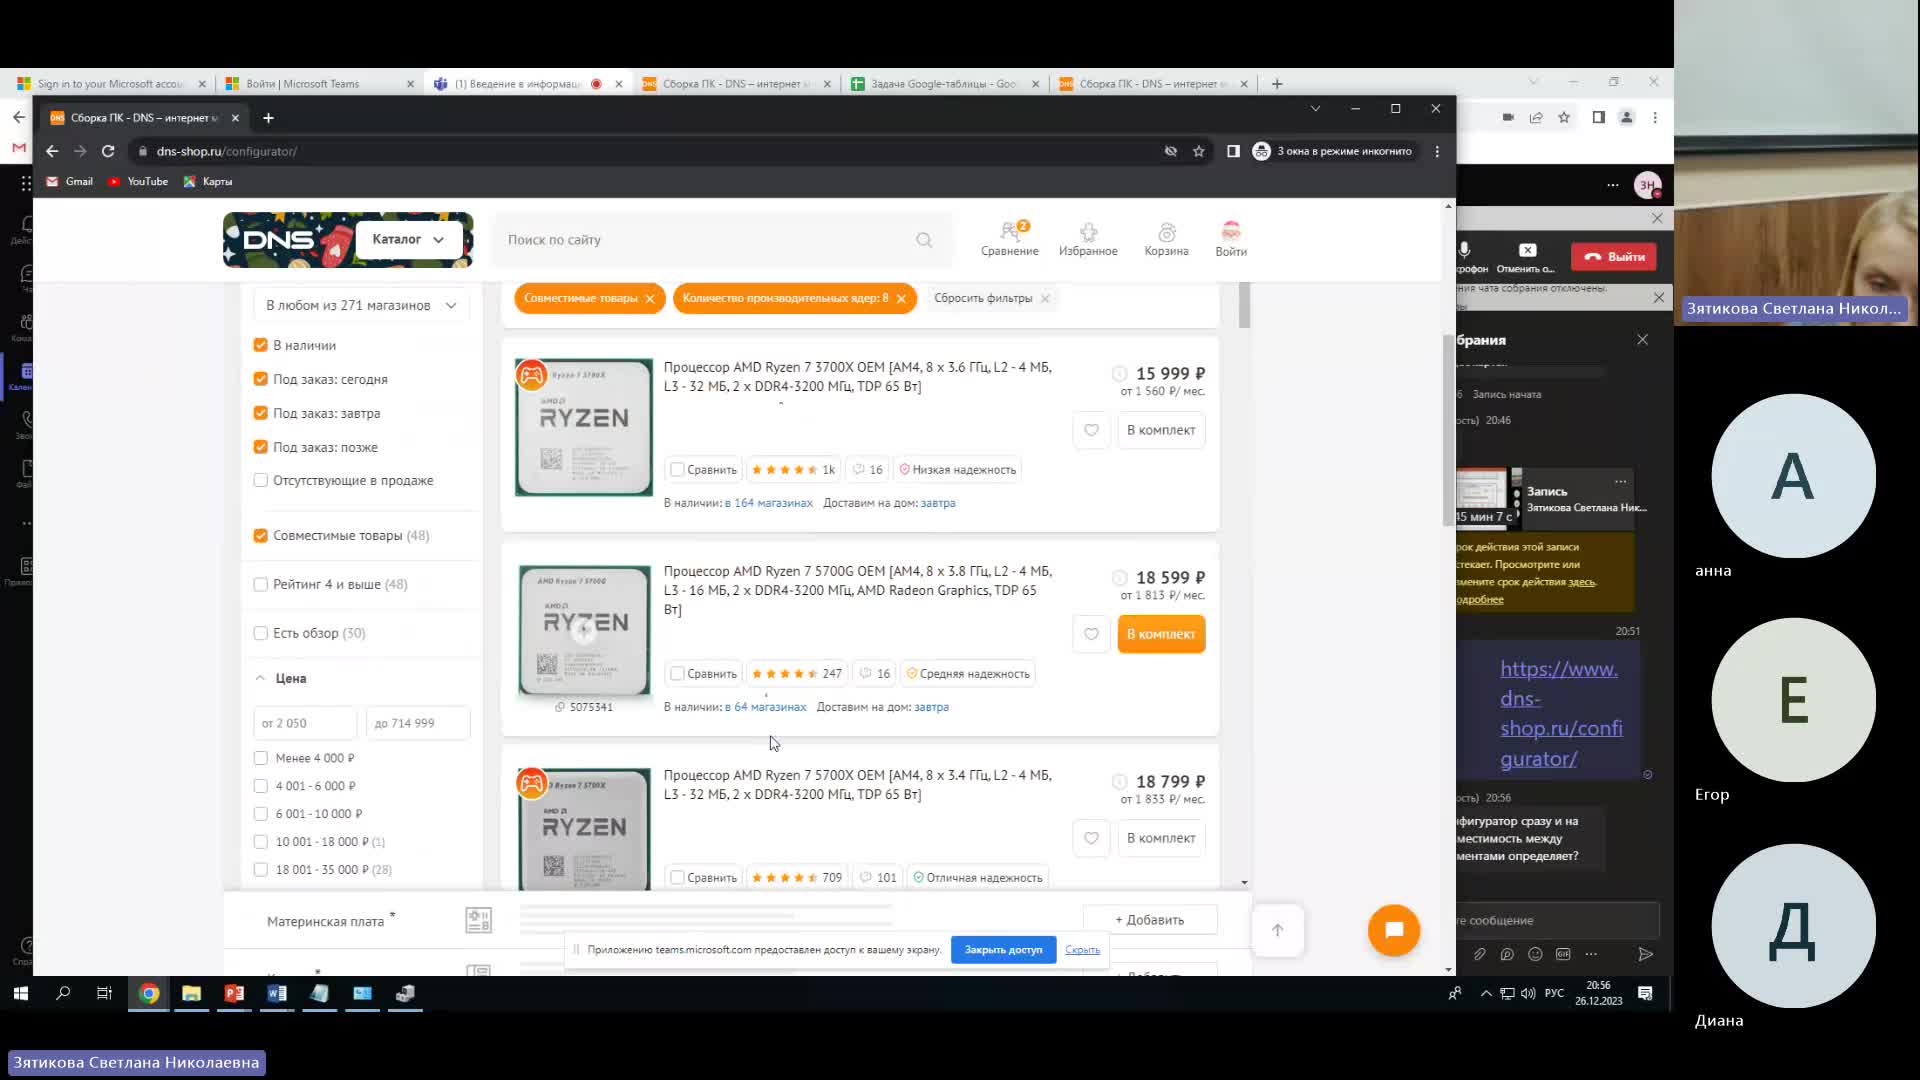Uncheck the В наличии checkbox
Viewport: 1920px width, 1080px height.
[261, 345]
